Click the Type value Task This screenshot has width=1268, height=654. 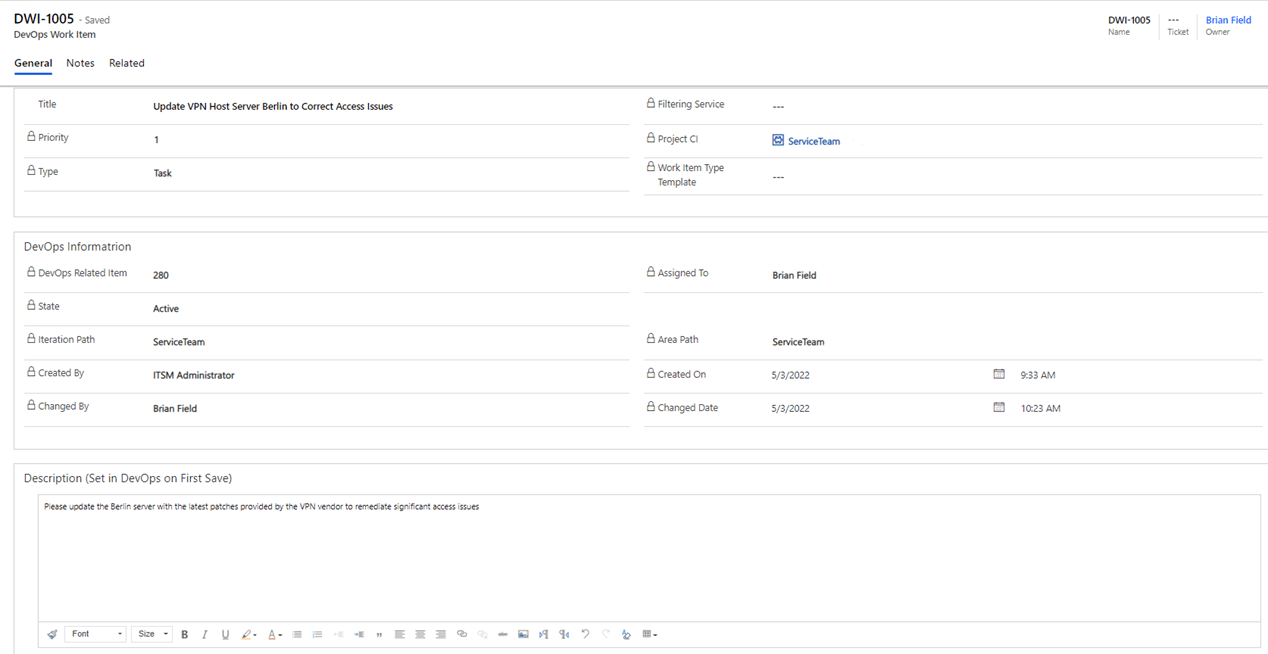click(162, 173)
